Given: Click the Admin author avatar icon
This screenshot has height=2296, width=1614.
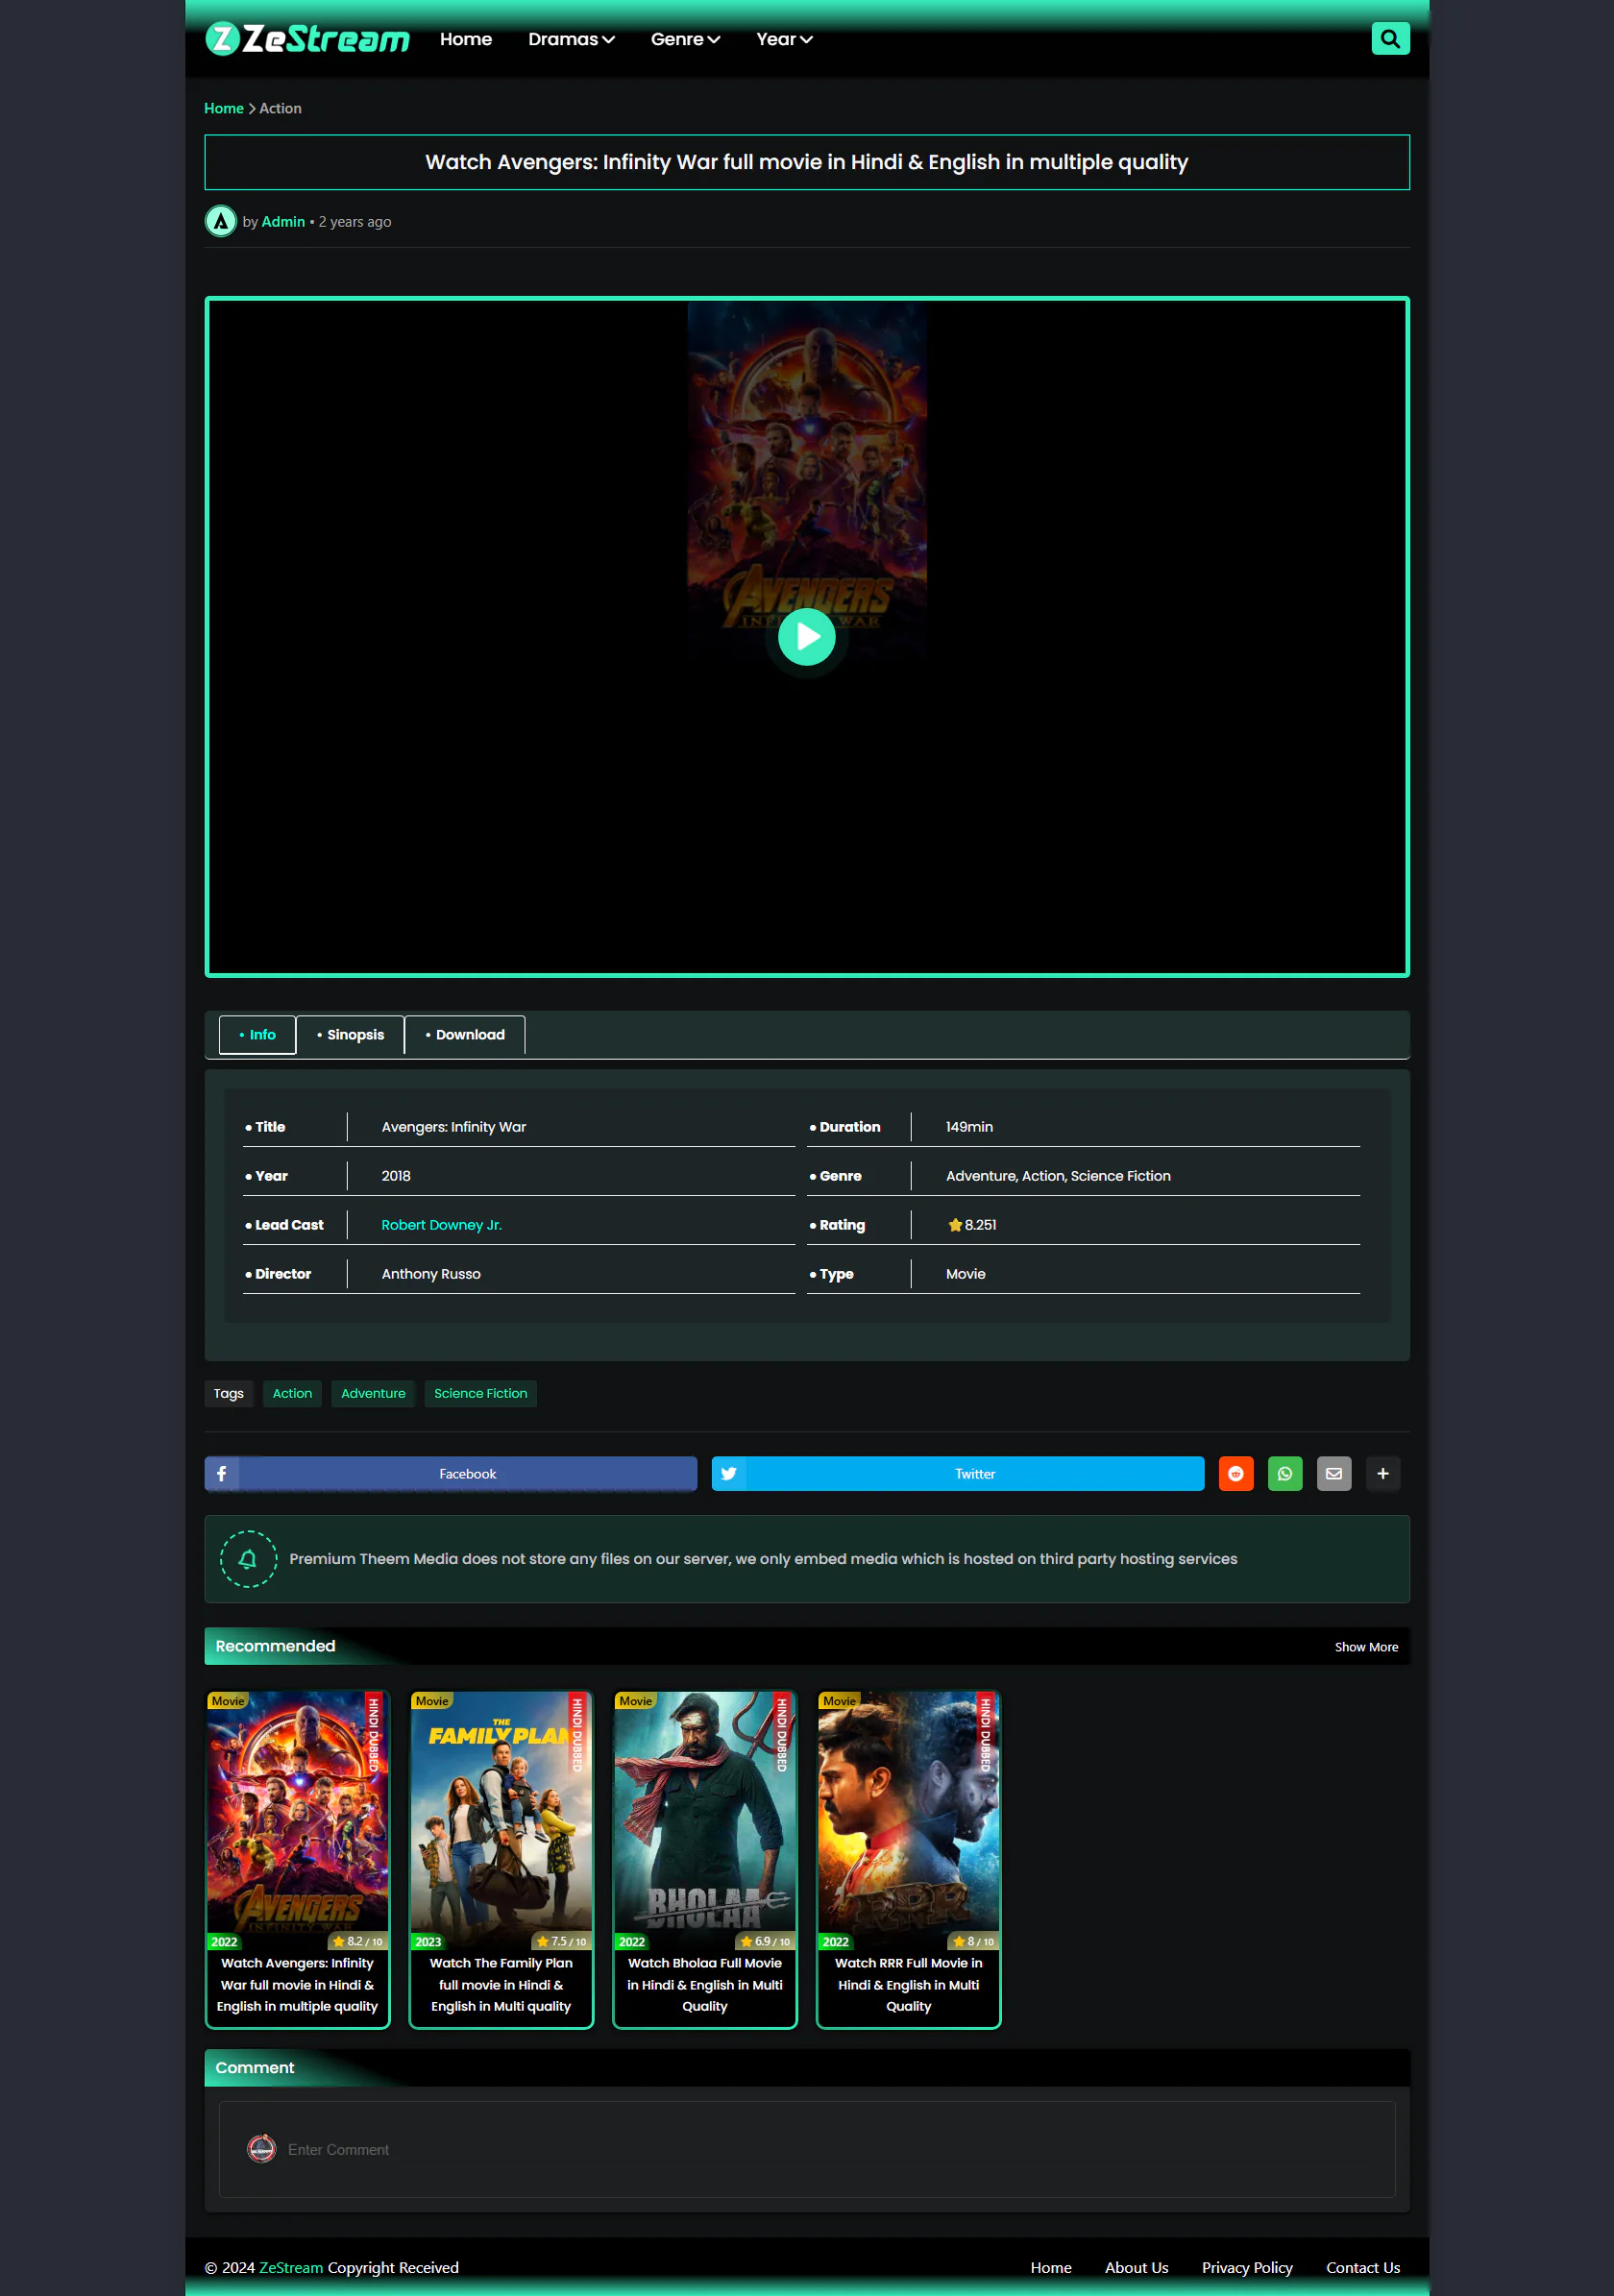Looking at the screenshot, I should (220, 221).
